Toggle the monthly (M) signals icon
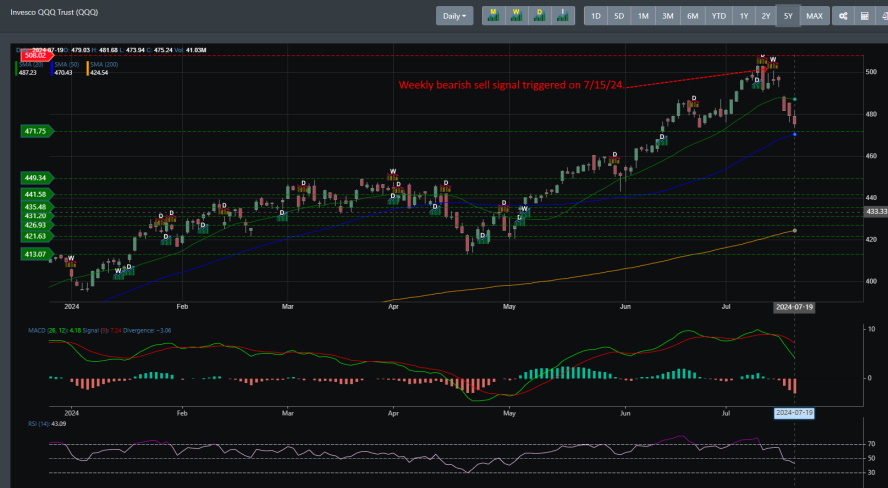The image size is (888, 488). [493, 16]
